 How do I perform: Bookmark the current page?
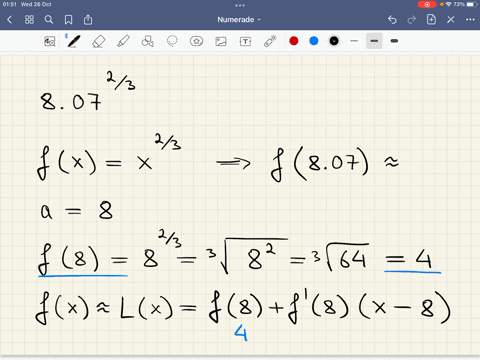68,20
